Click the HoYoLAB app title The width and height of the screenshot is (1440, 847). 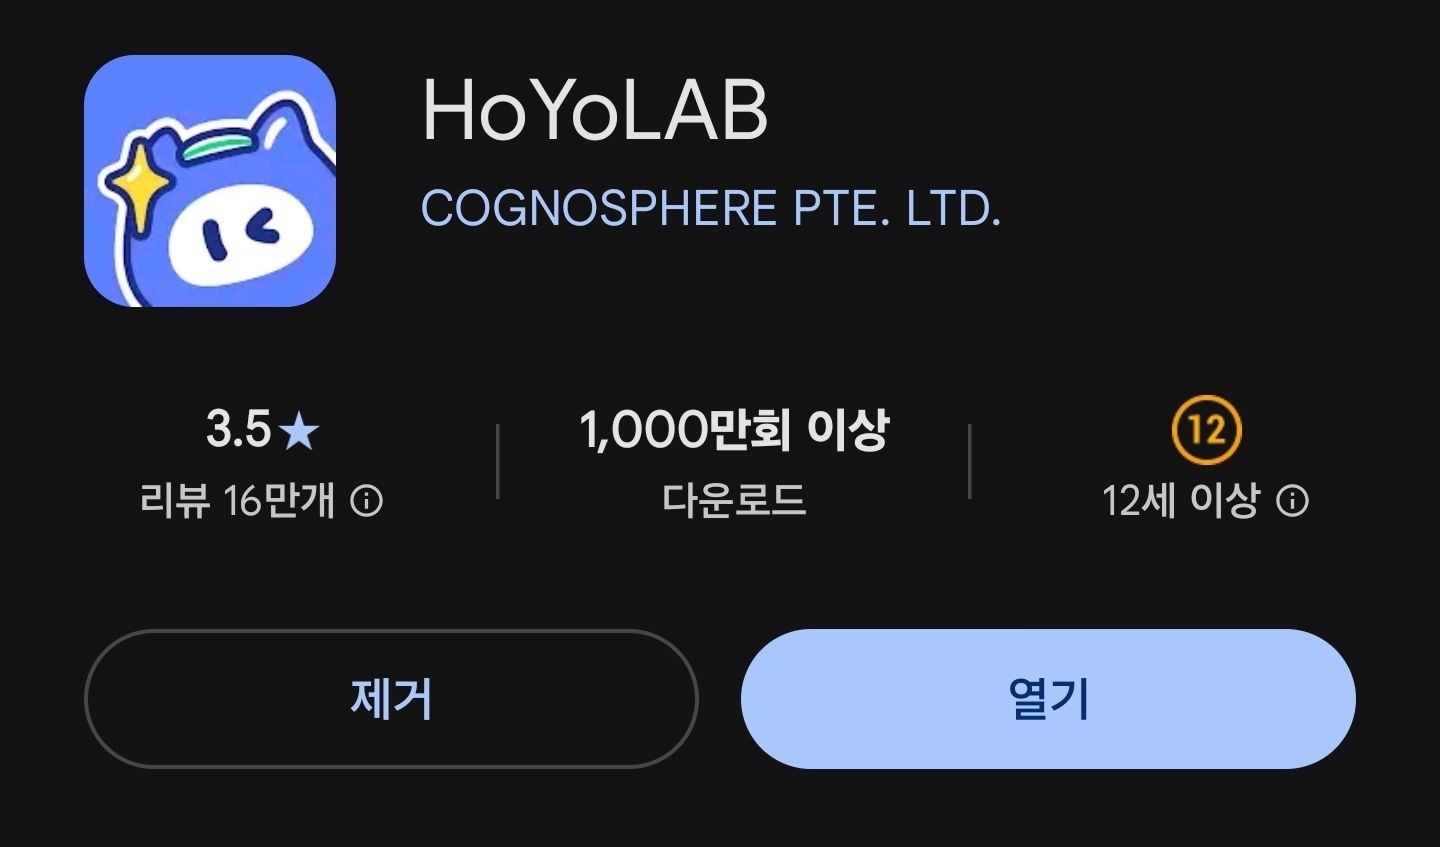[x=595, y=110]
